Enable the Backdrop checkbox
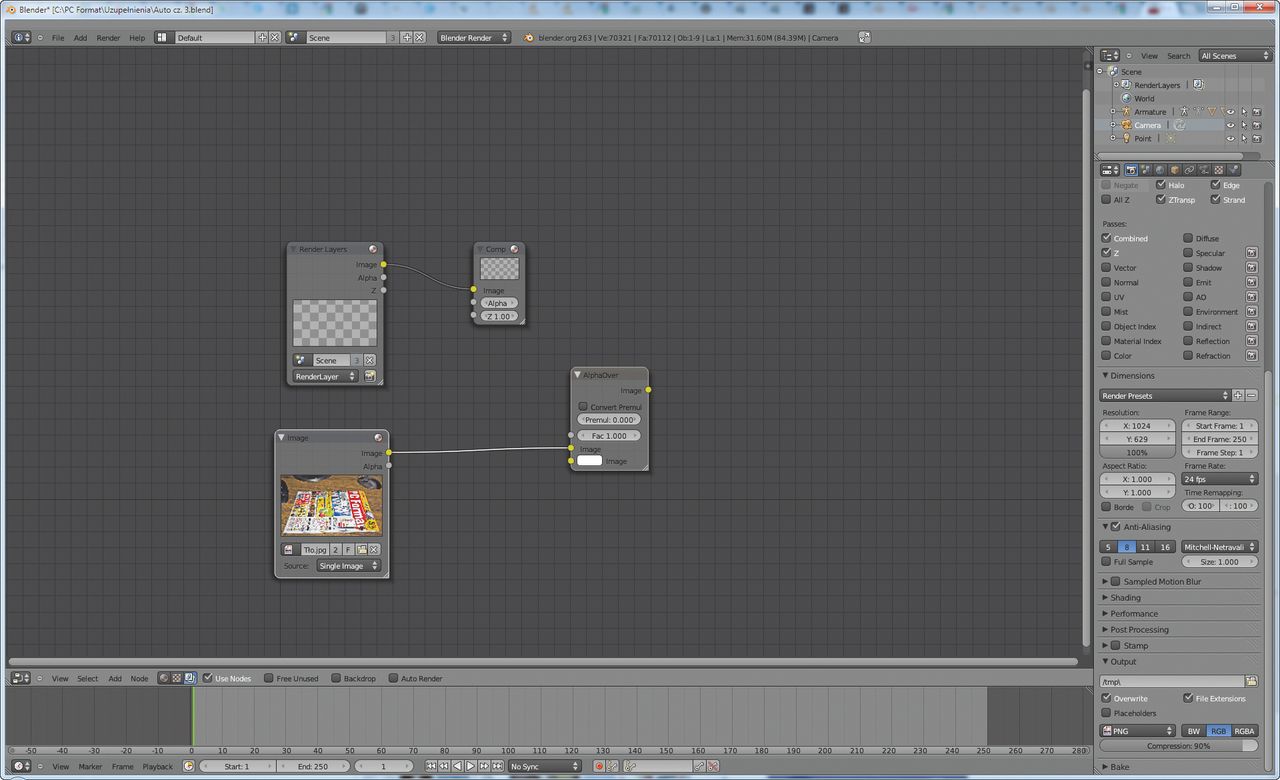 click(336, 678)
